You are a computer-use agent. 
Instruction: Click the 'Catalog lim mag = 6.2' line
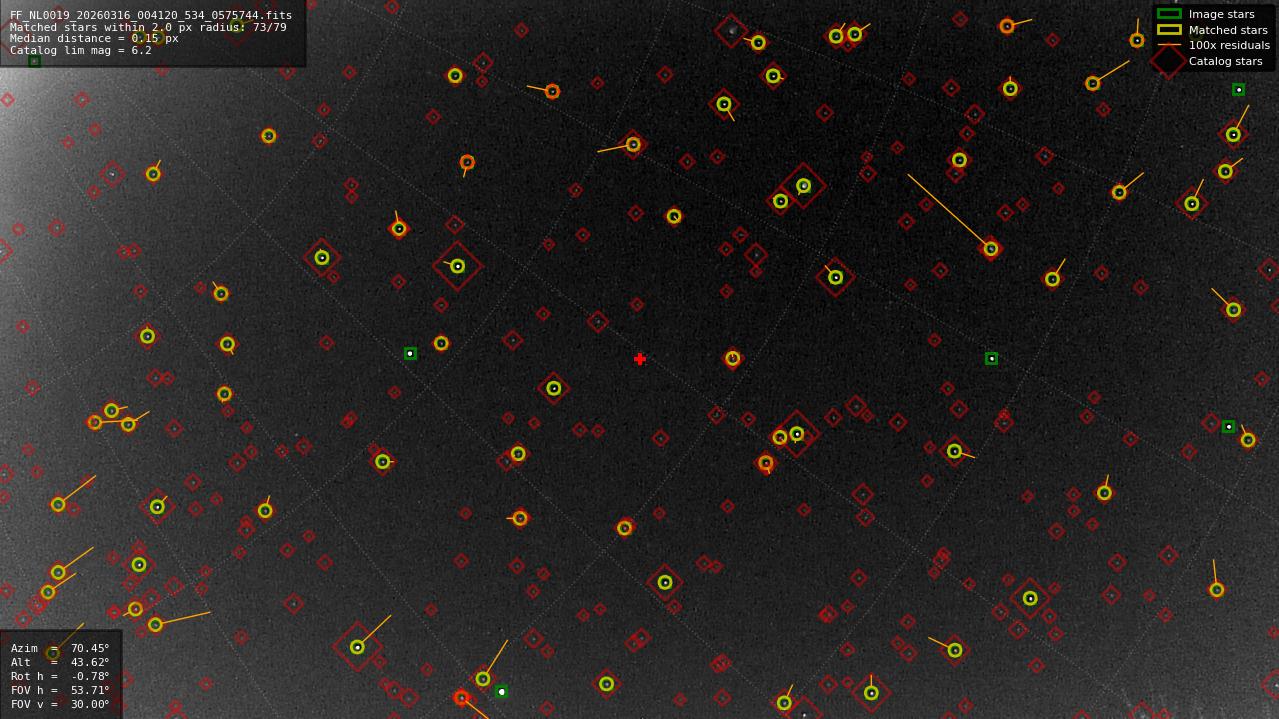81,50
